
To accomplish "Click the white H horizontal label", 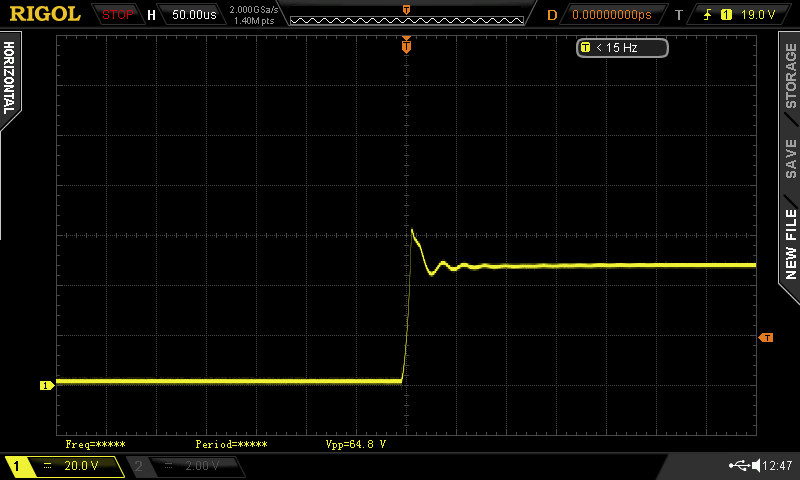I will [151, 15].
